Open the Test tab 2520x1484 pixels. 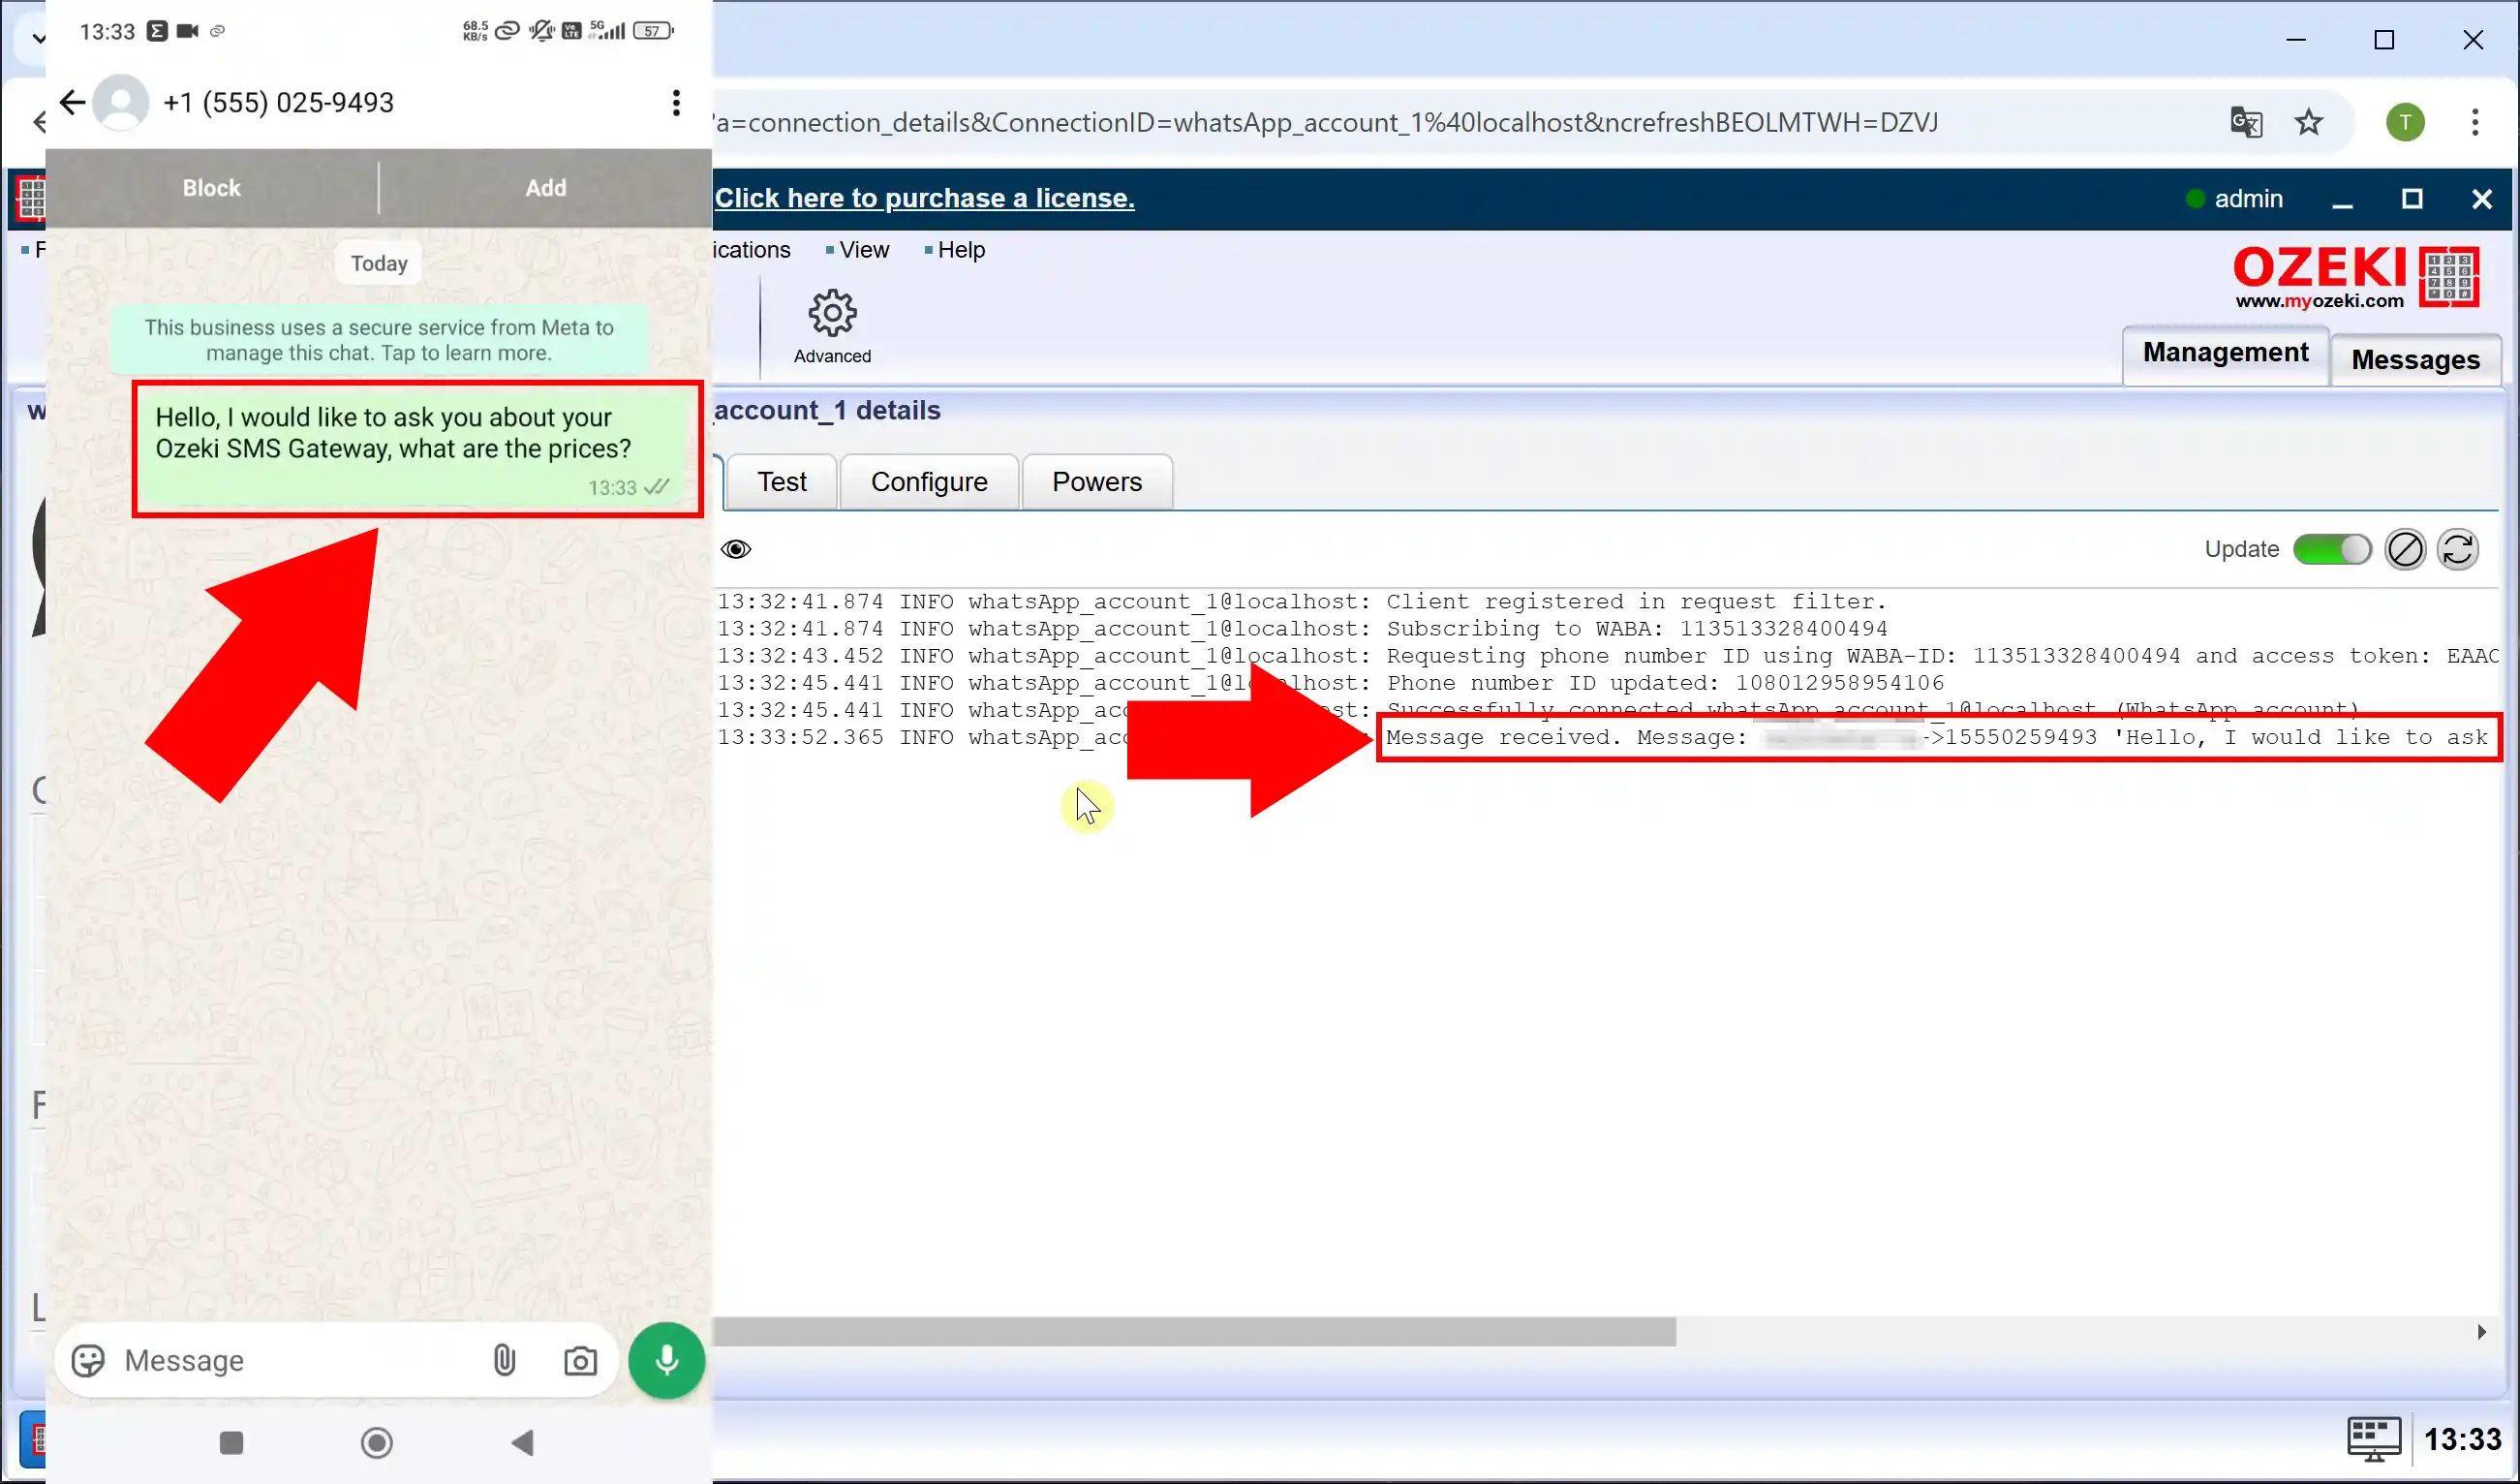[781, 482]
